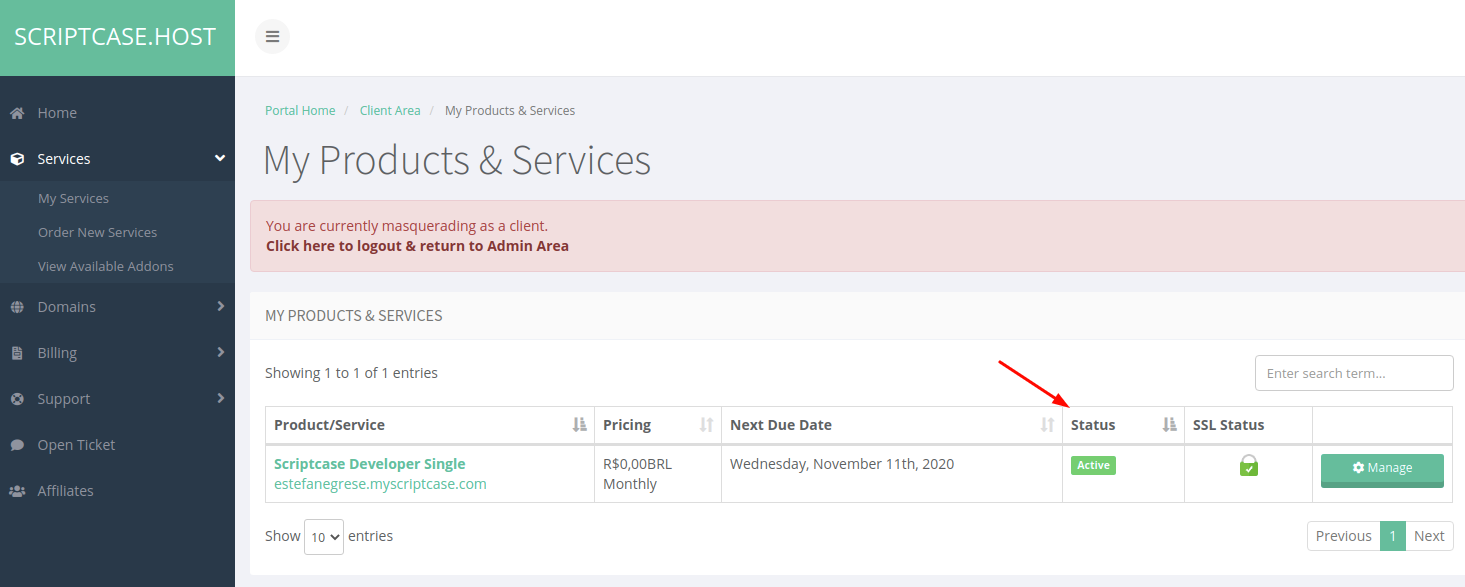Sort by Status column sort icon
The image size is (1465, 587).
pyautogui.click(x=1169, y=425)
